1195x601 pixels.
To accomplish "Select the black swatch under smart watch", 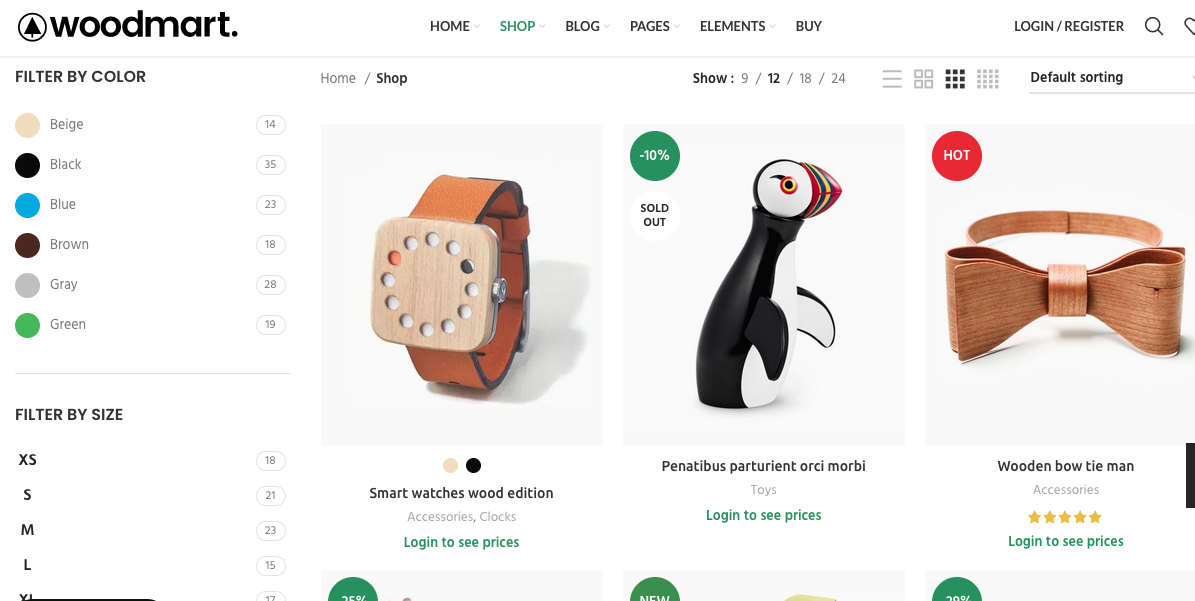I will click(x=473, y=465).
